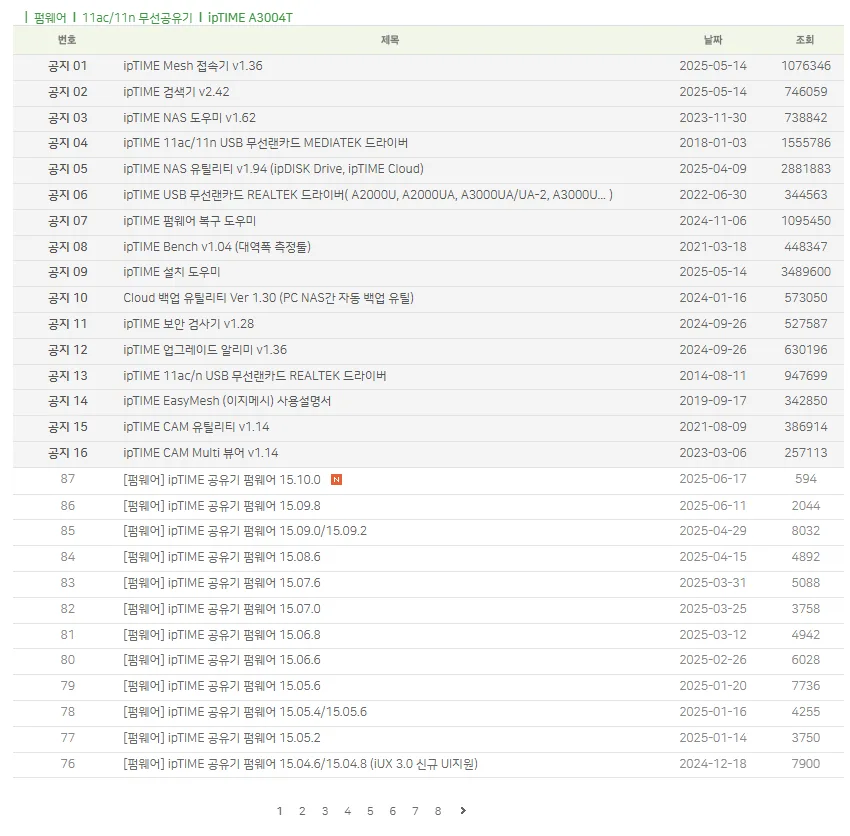Open firmware 15.06.6 post
Viewport: 850px width, 836px height.
(x=222, y=660)
